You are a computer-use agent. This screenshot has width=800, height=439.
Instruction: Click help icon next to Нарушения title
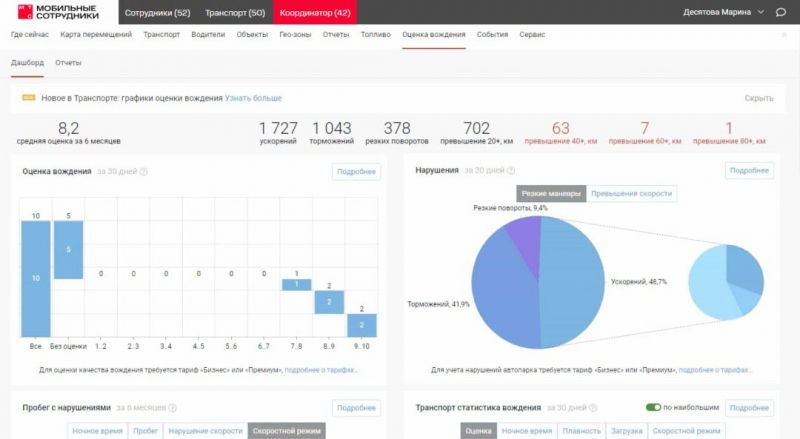(x=507, y=171)
